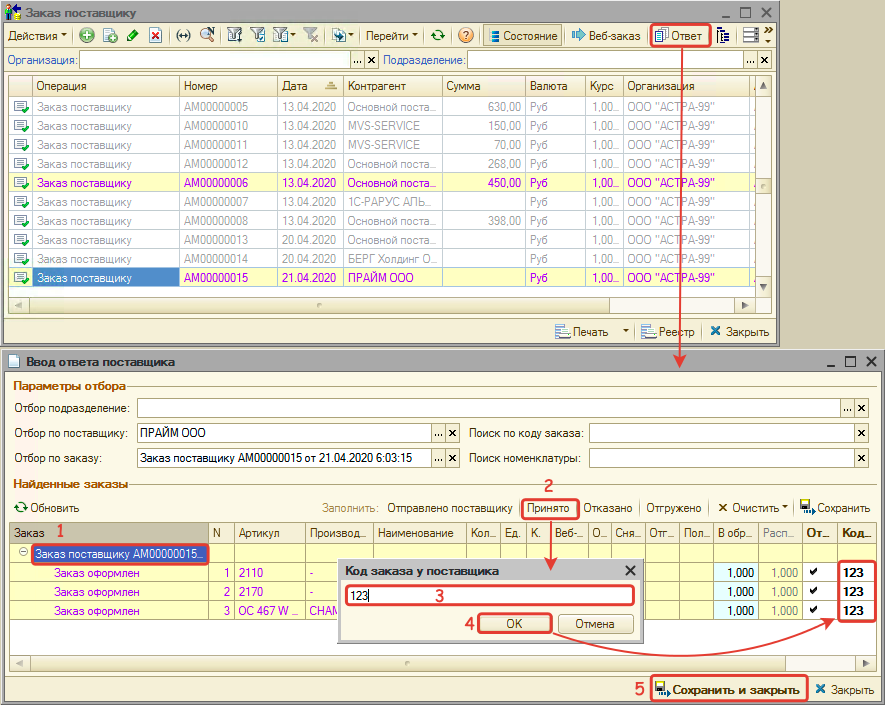The image size is (885, 705).
Task: Open the Ответ supplier response form
Action: pyautogui.click(x=680, y=36)
